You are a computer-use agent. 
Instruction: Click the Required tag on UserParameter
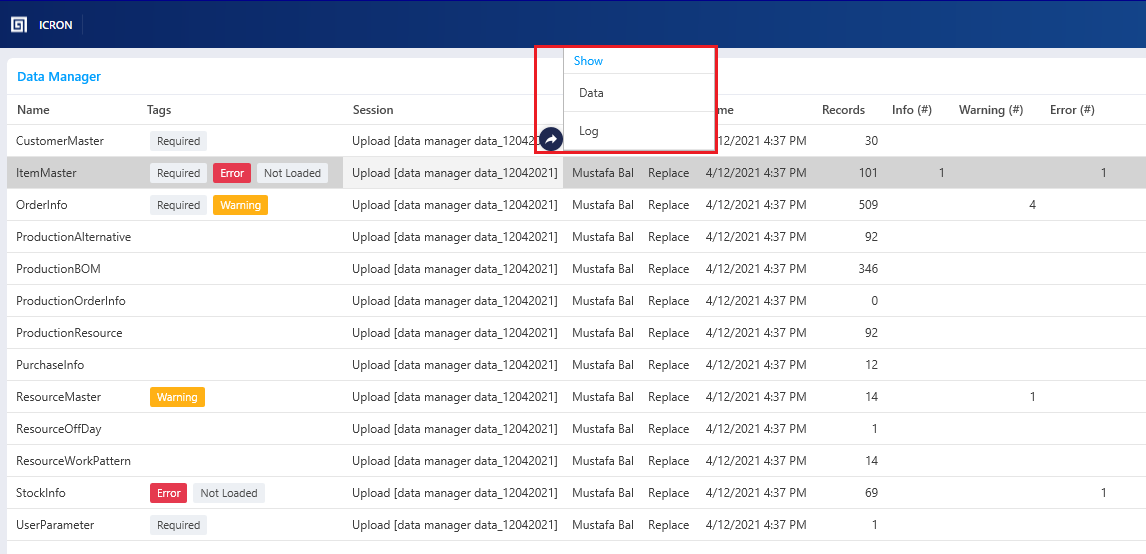click(x=178, y=525)
